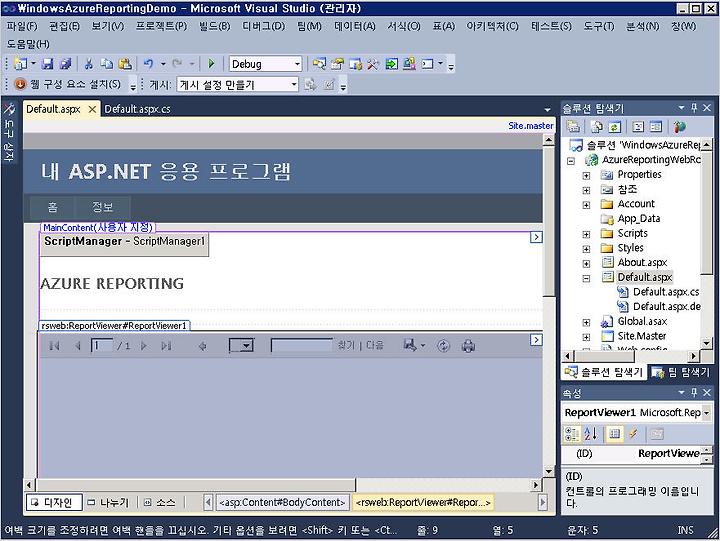This screenshot has width=720, height=541.
Task: Open Properties object selector dropdown
Action: pyautogui.click(x=706, y=413)
